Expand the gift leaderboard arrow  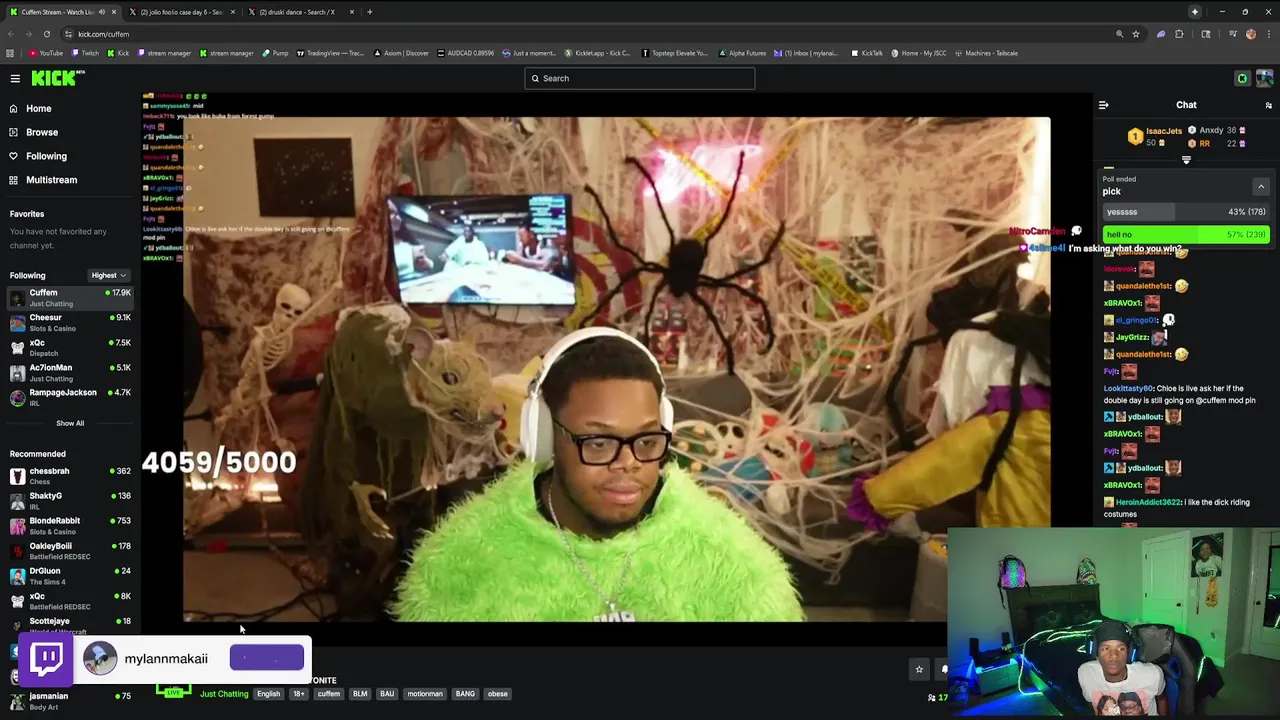1186,160
